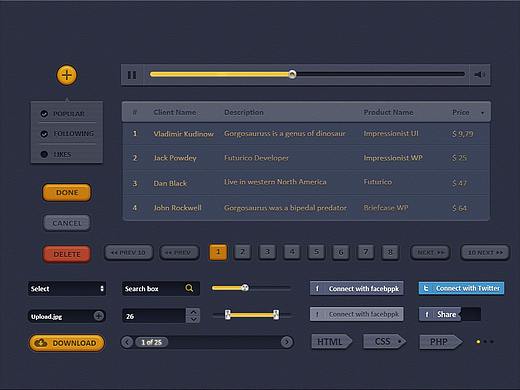Select page 7 in pagination

[x=366, y=252]
